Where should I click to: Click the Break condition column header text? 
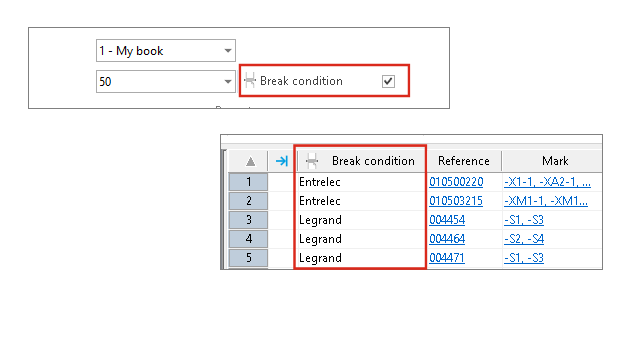(373, 161)
